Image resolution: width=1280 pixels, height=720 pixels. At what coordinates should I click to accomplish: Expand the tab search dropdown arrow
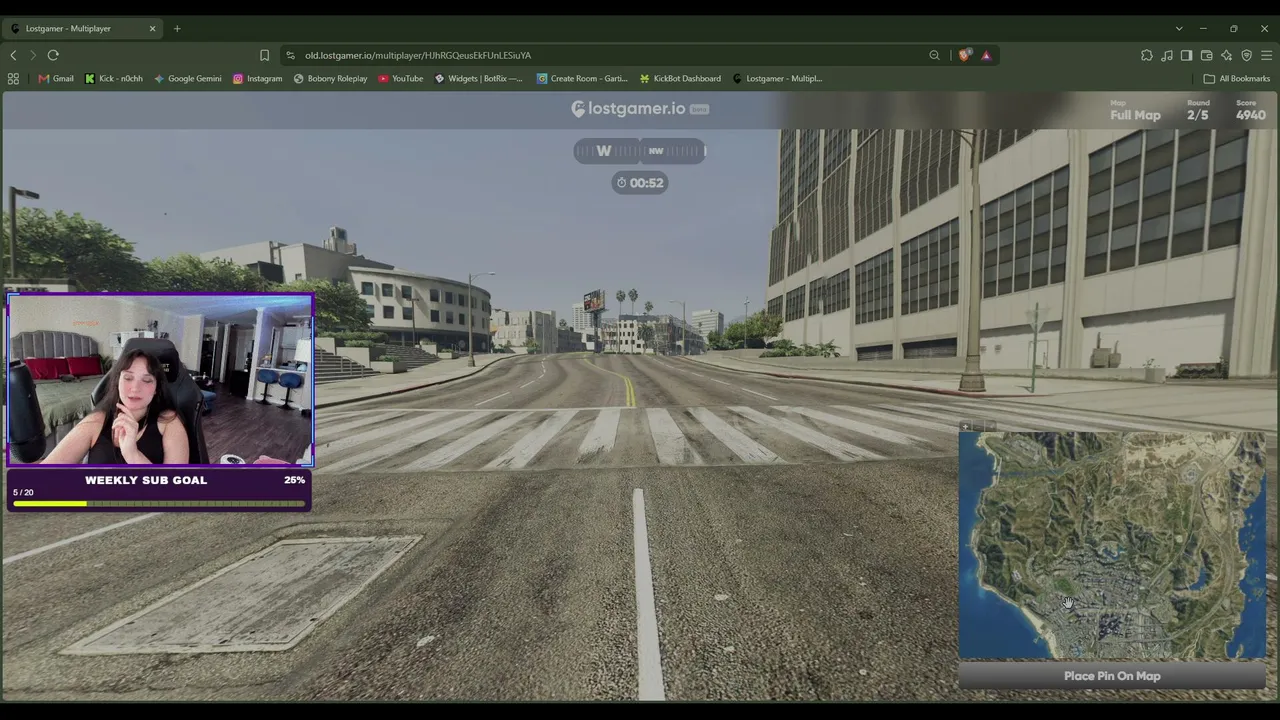[1179, 28]
